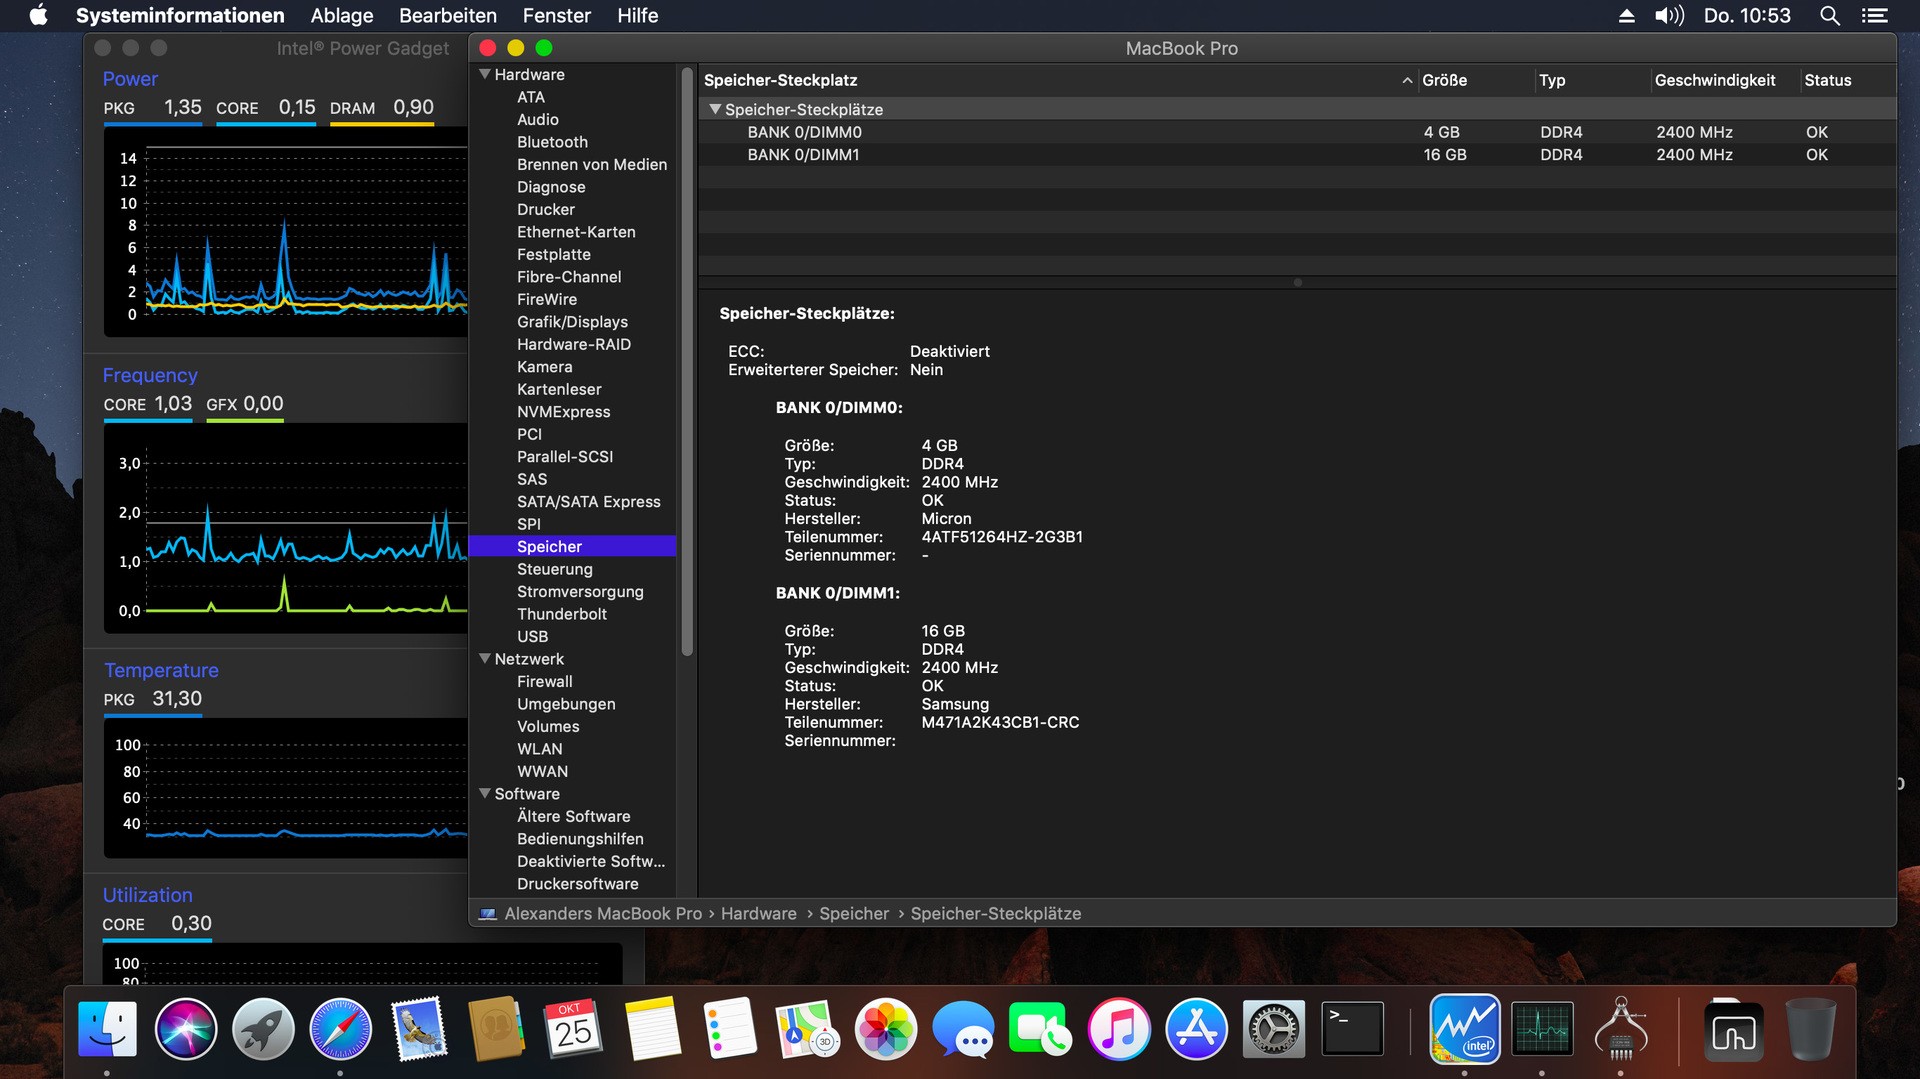Open the App Store dock icon
Image resolution: width=1920 pixels, height=1079 pixels.
(x=1196, y=1028)
